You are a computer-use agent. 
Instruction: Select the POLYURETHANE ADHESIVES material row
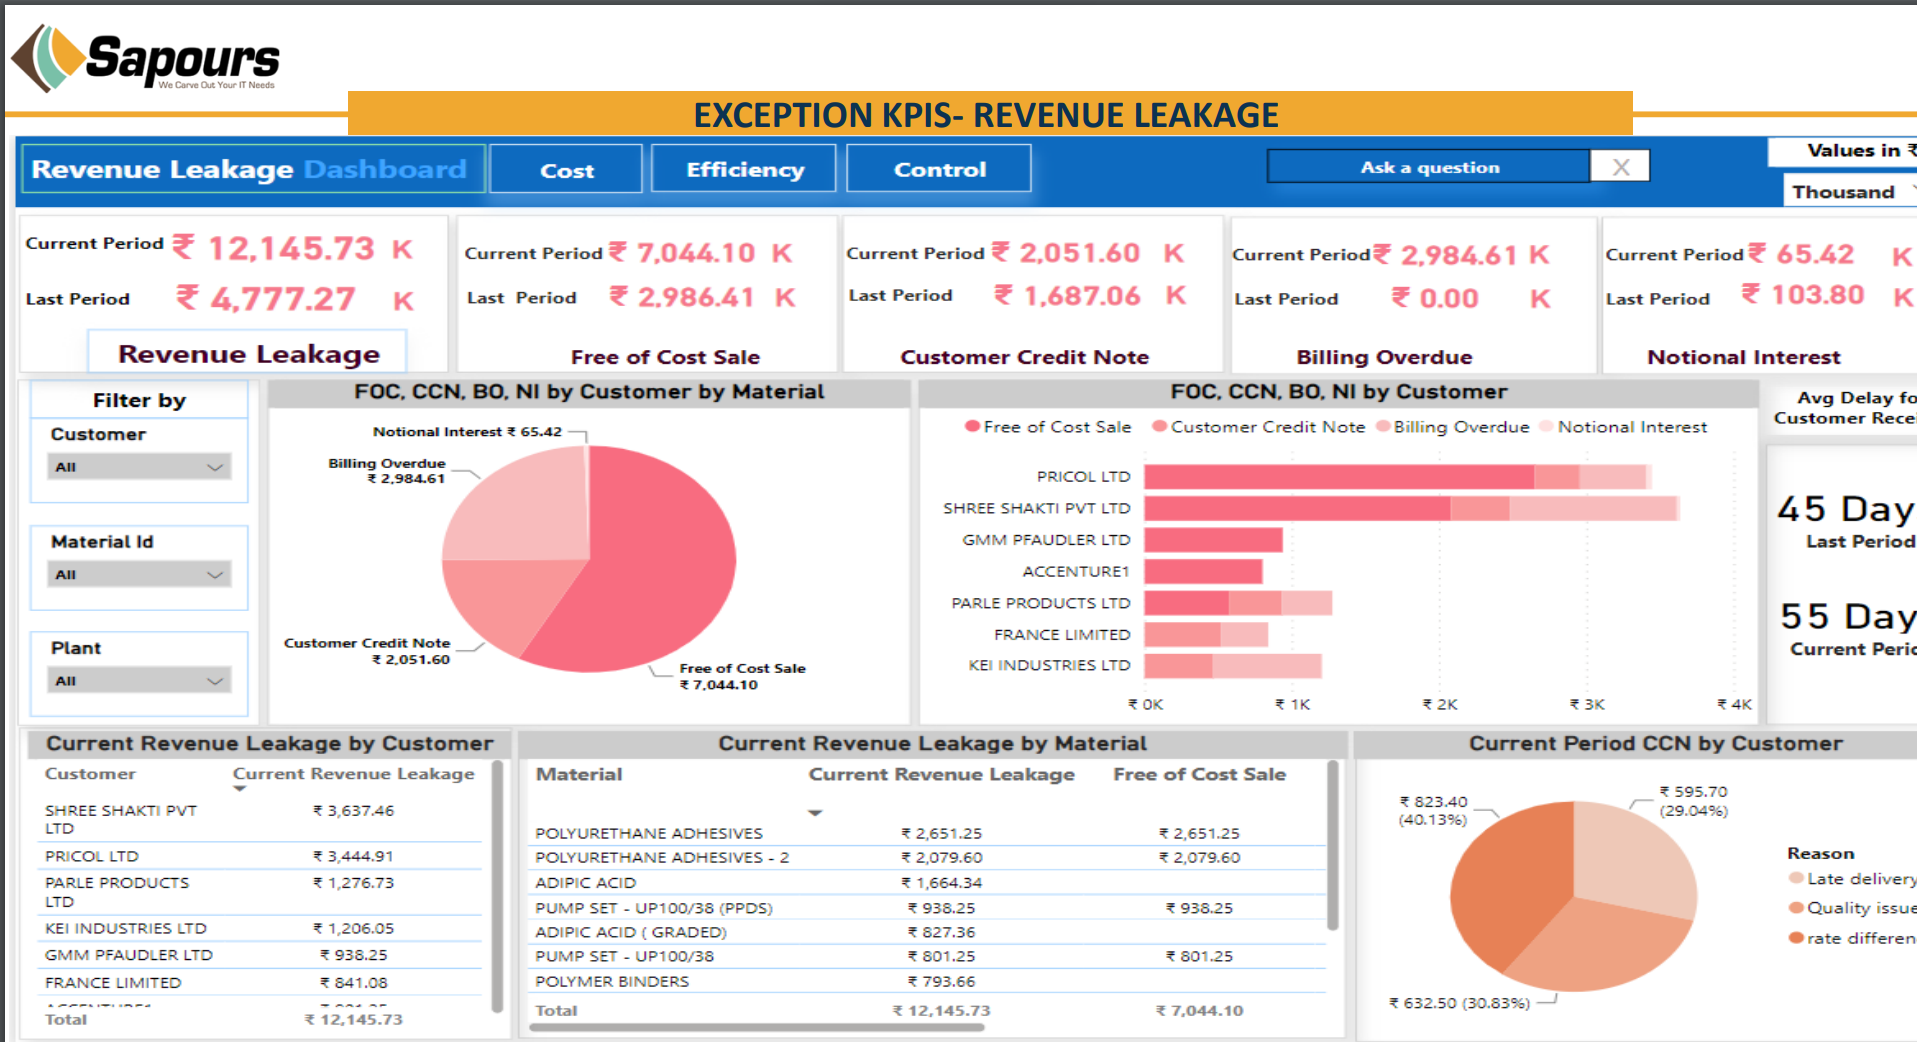point(927,833)
